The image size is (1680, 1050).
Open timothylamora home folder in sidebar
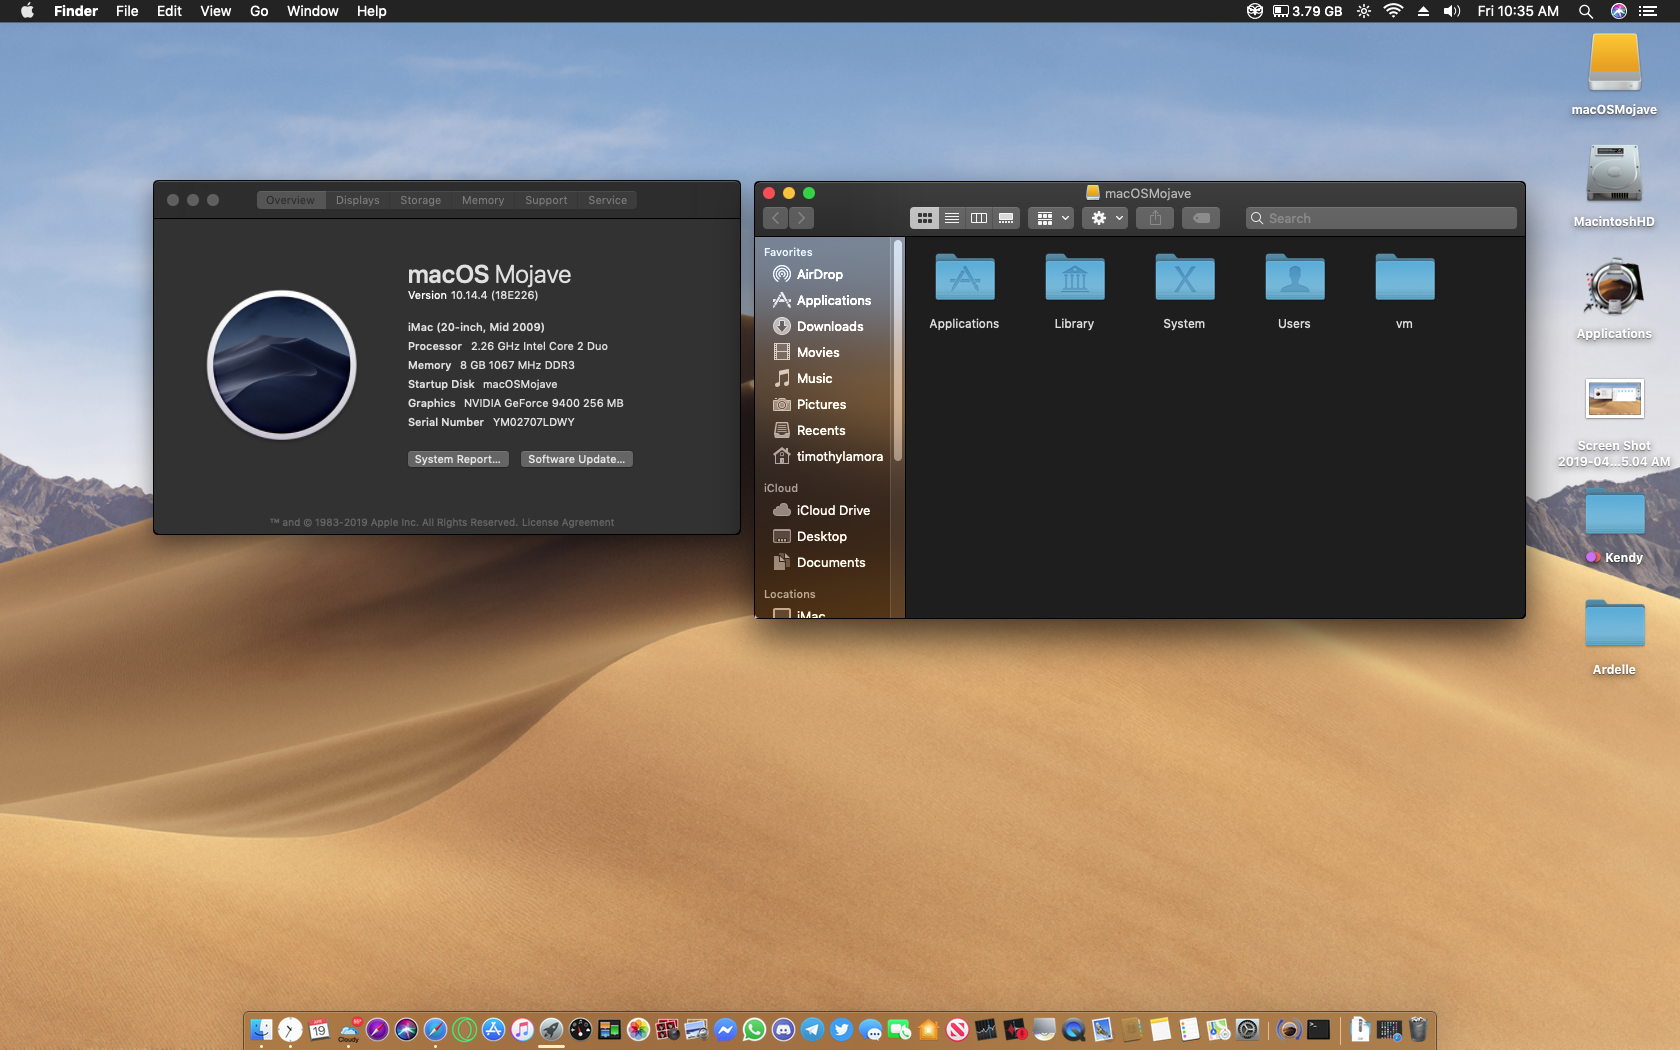coord(828,456)
